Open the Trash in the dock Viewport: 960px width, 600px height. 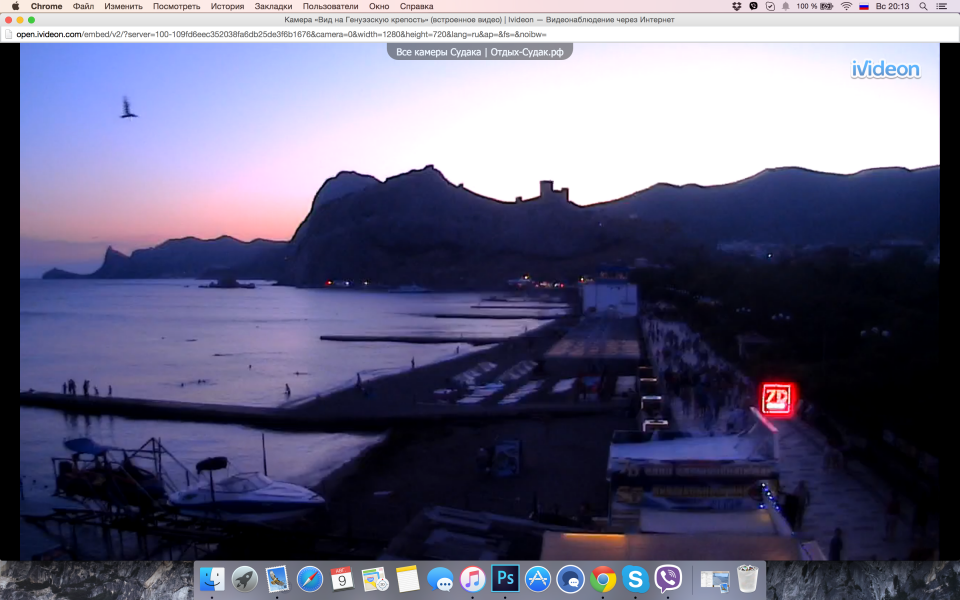[747, 578]
